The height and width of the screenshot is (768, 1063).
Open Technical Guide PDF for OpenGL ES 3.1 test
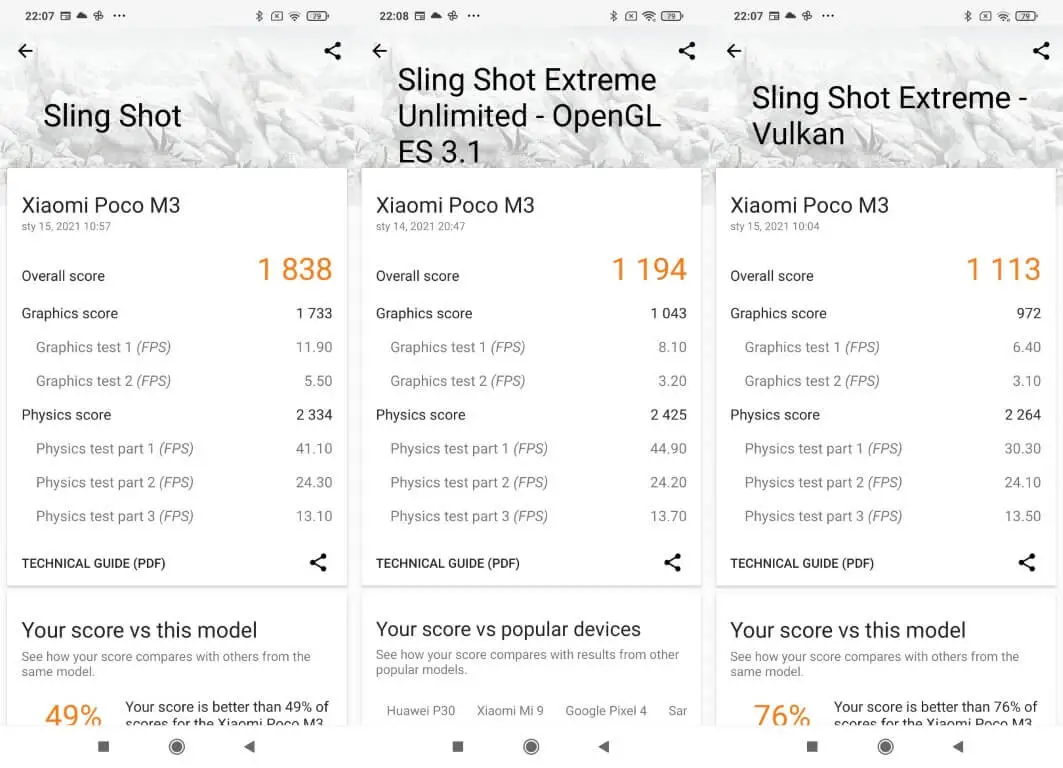pyautogui.click(x=447, y=564)
